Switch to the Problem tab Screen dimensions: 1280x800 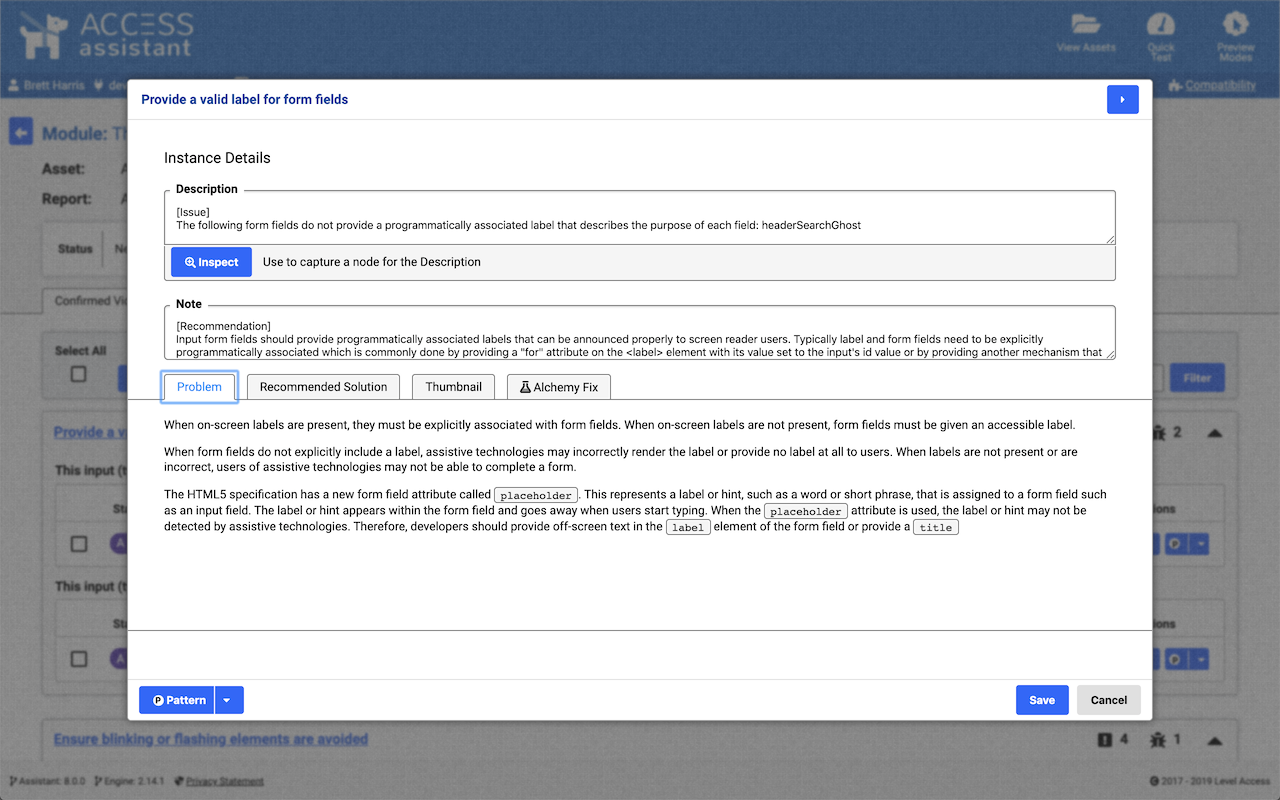(x=199, y=387)
